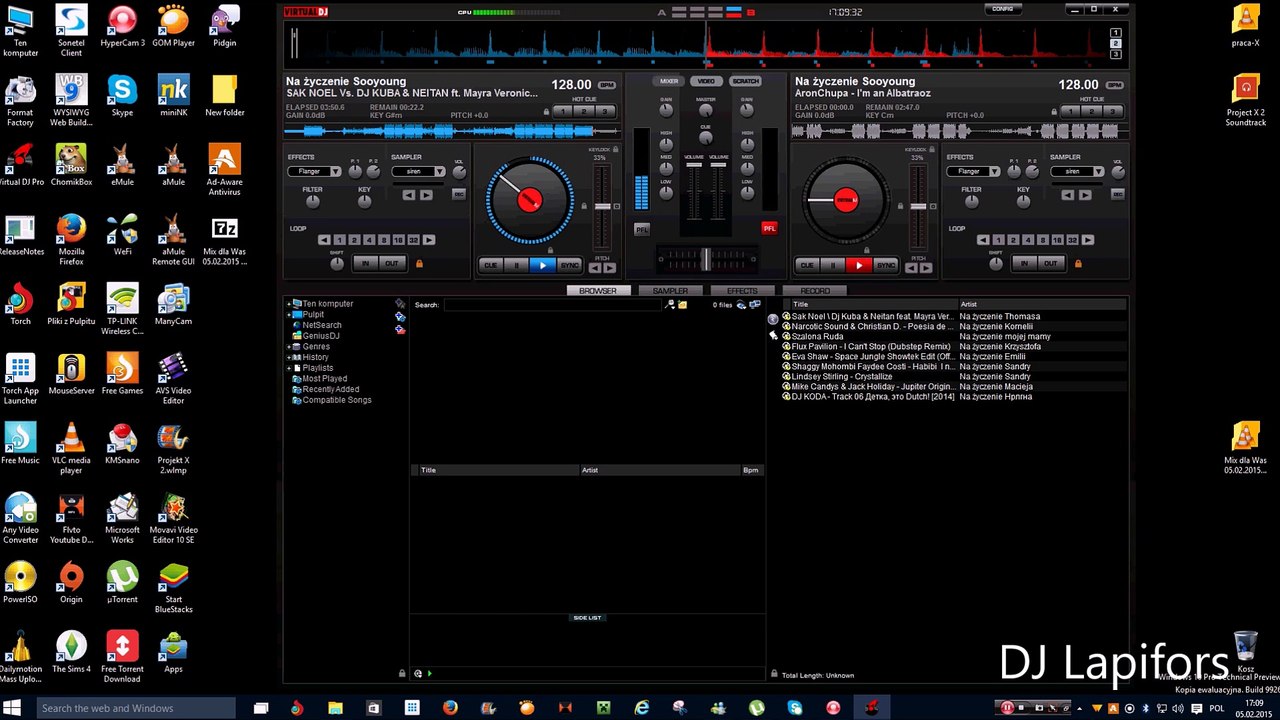Click the browser Search field

(x=555, y=305)
